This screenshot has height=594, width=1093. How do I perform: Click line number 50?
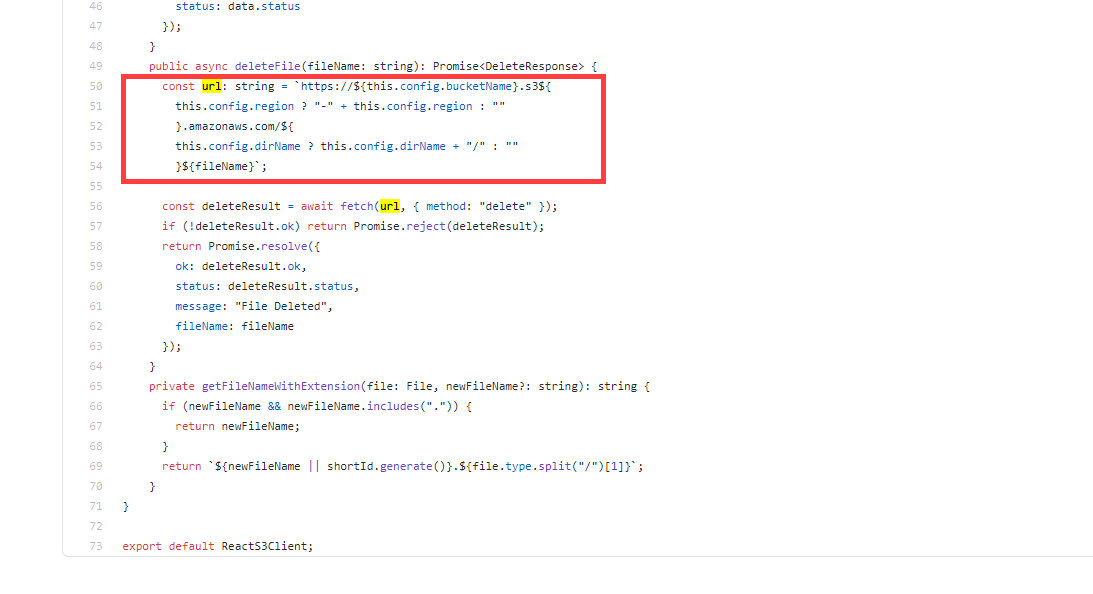(x=95, y=86)
